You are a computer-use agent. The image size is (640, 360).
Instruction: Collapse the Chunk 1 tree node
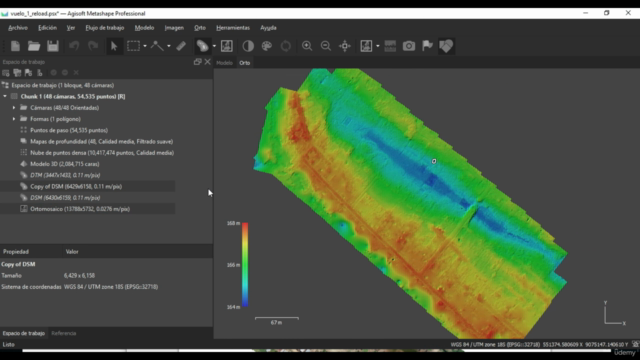tap(5, 96)
